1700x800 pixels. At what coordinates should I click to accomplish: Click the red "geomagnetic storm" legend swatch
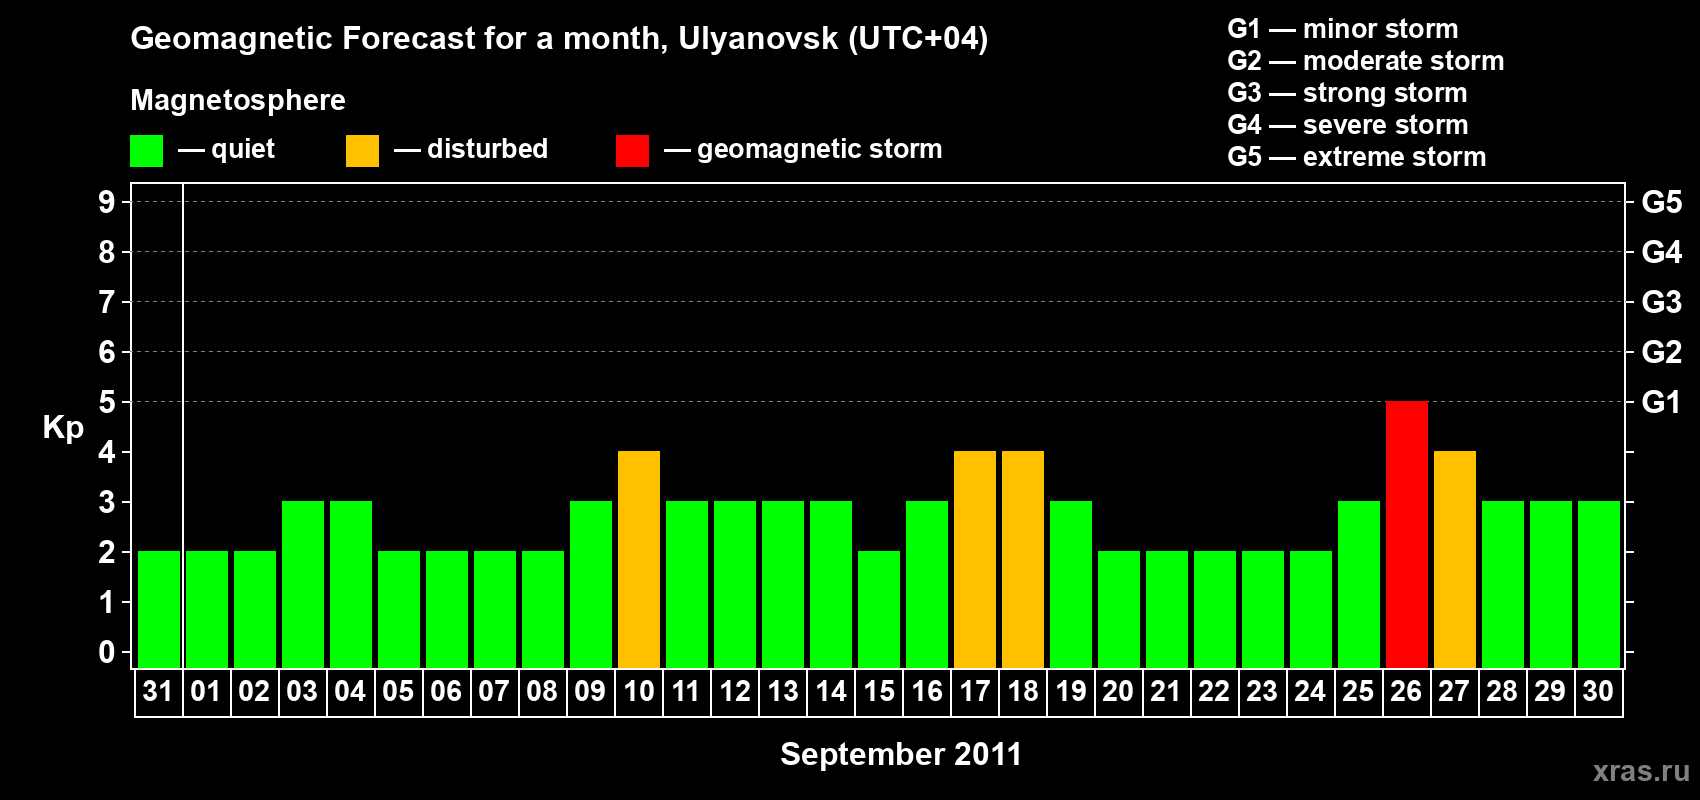click(632, 151)
